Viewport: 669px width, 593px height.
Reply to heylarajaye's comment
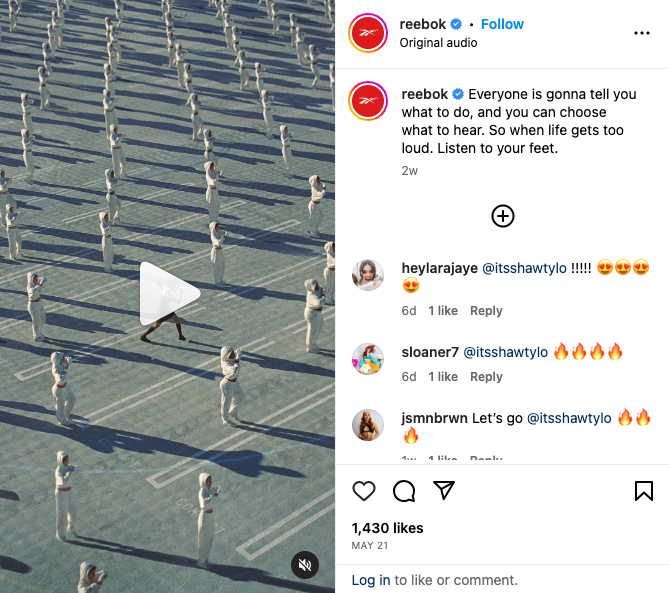coord(486,311)
